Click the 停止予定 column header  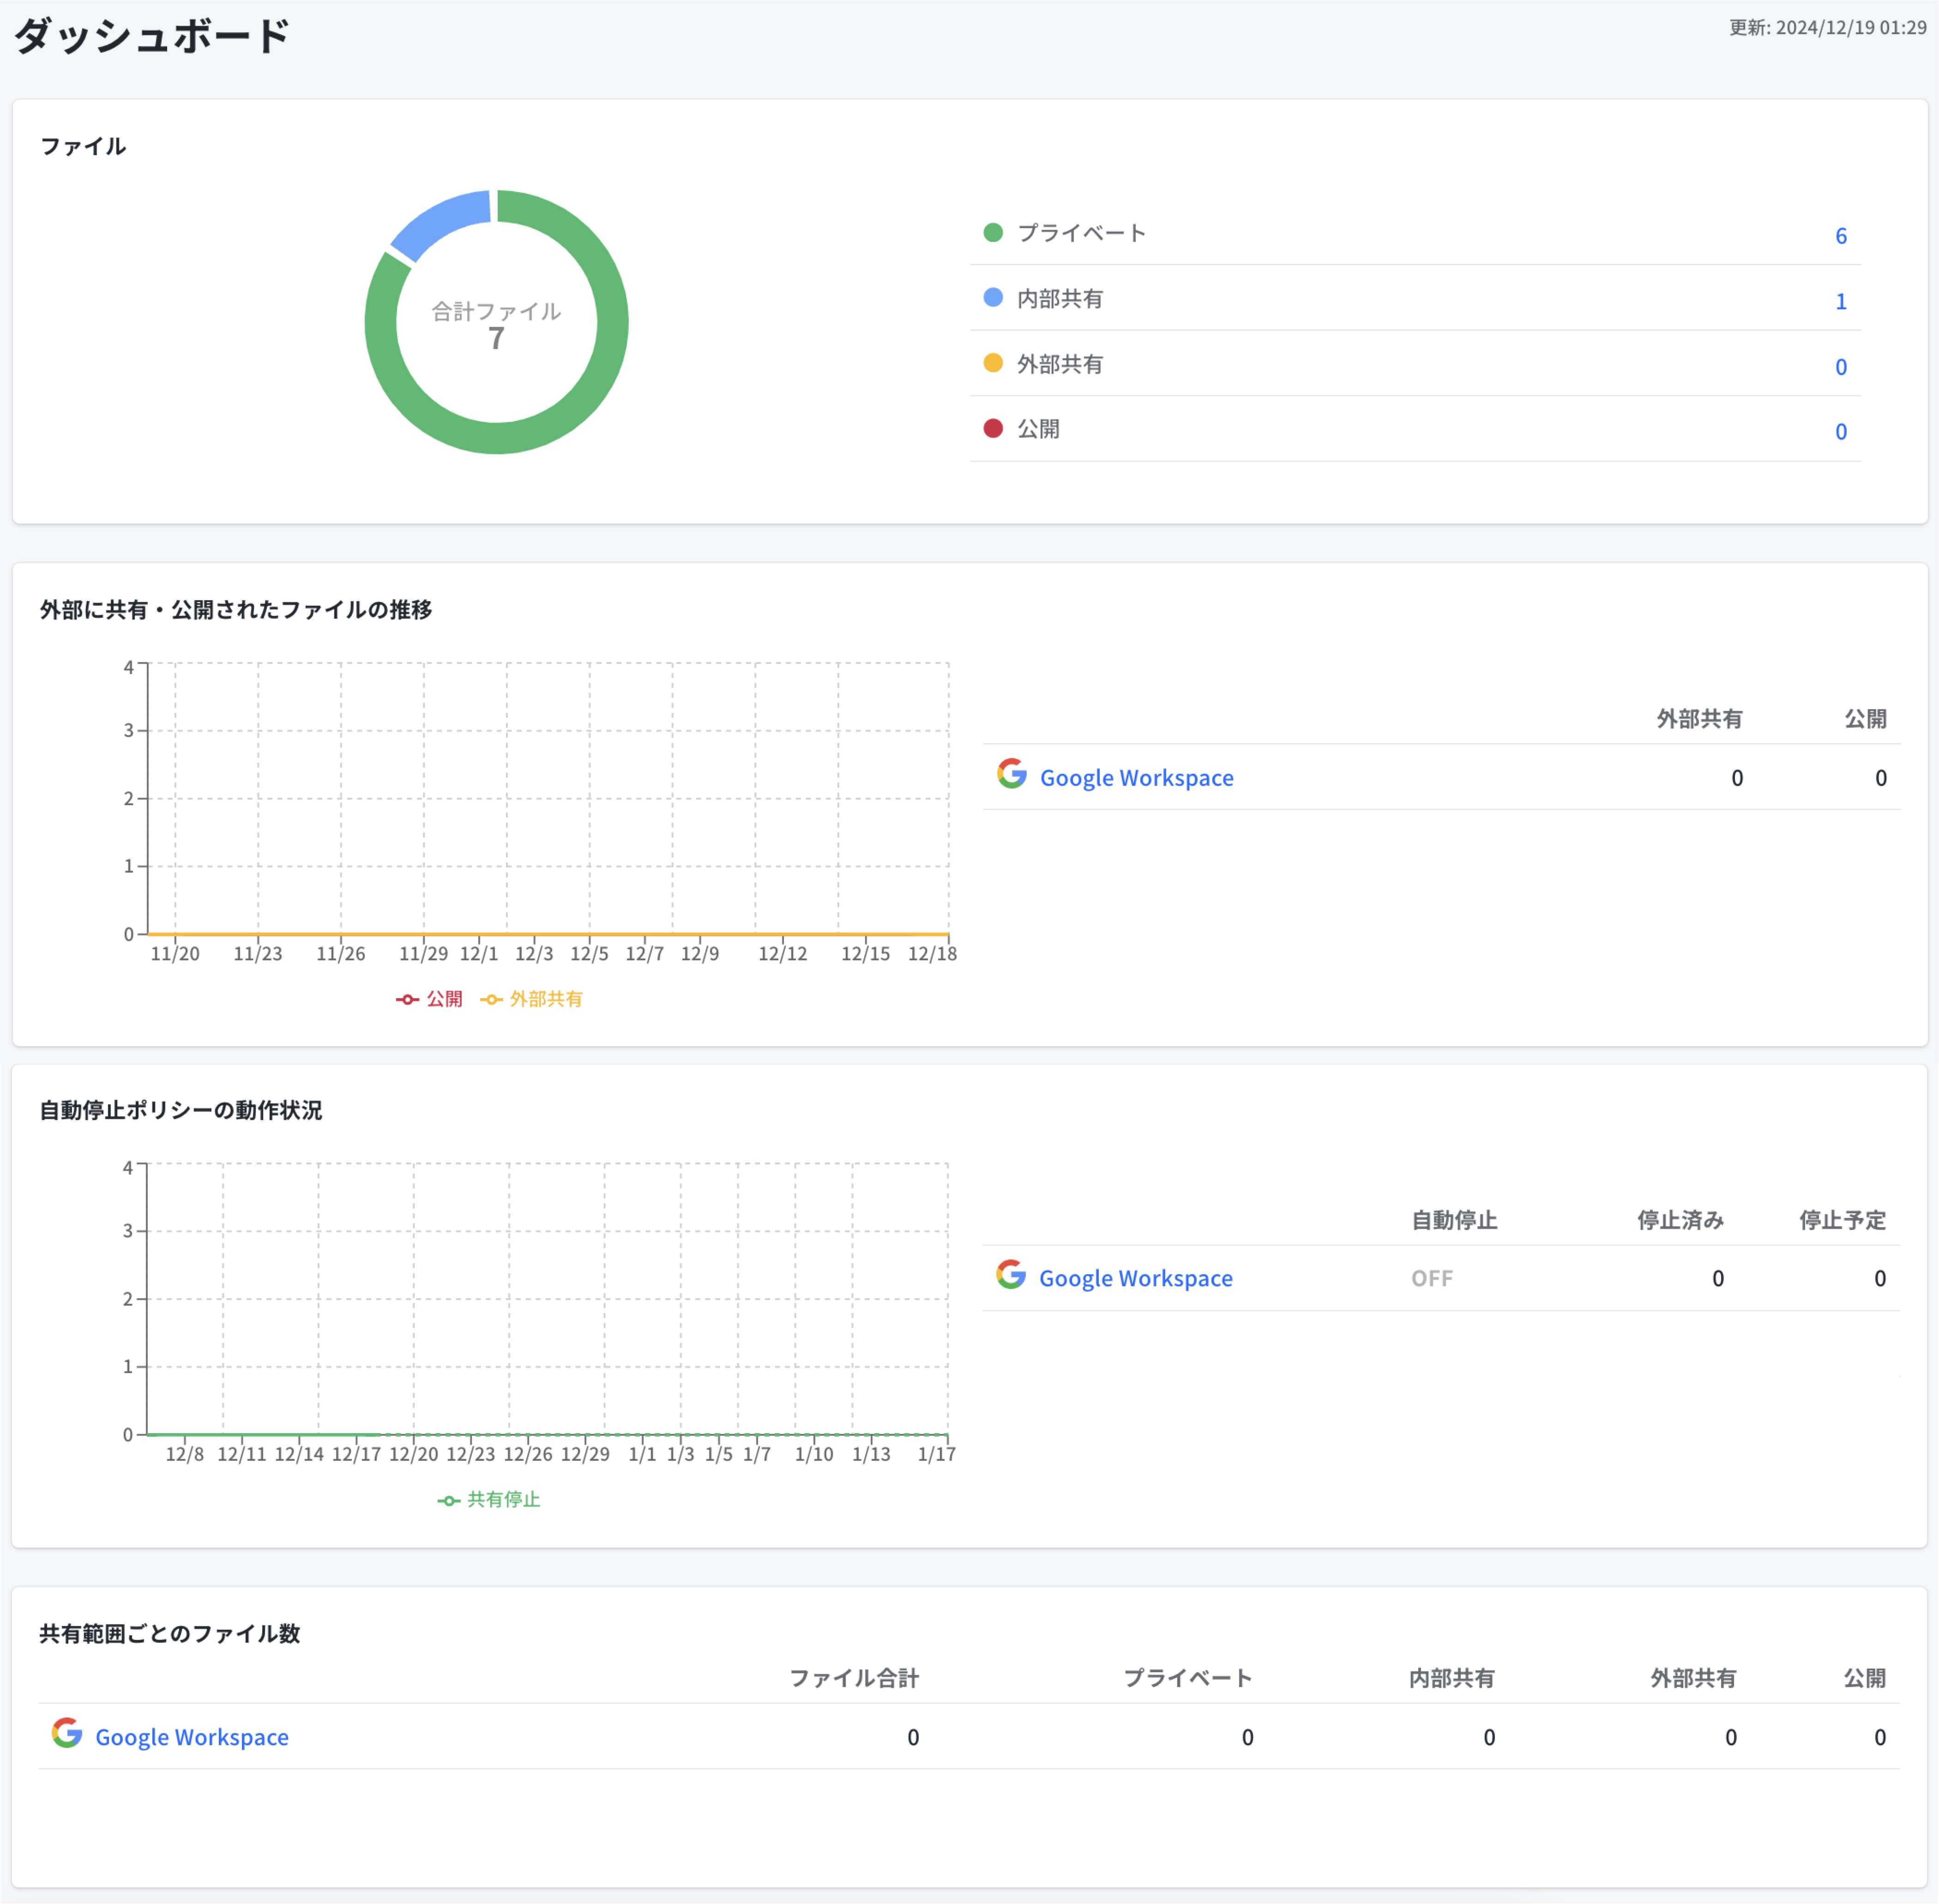pyautogui.click(x=1842, y=1219)
